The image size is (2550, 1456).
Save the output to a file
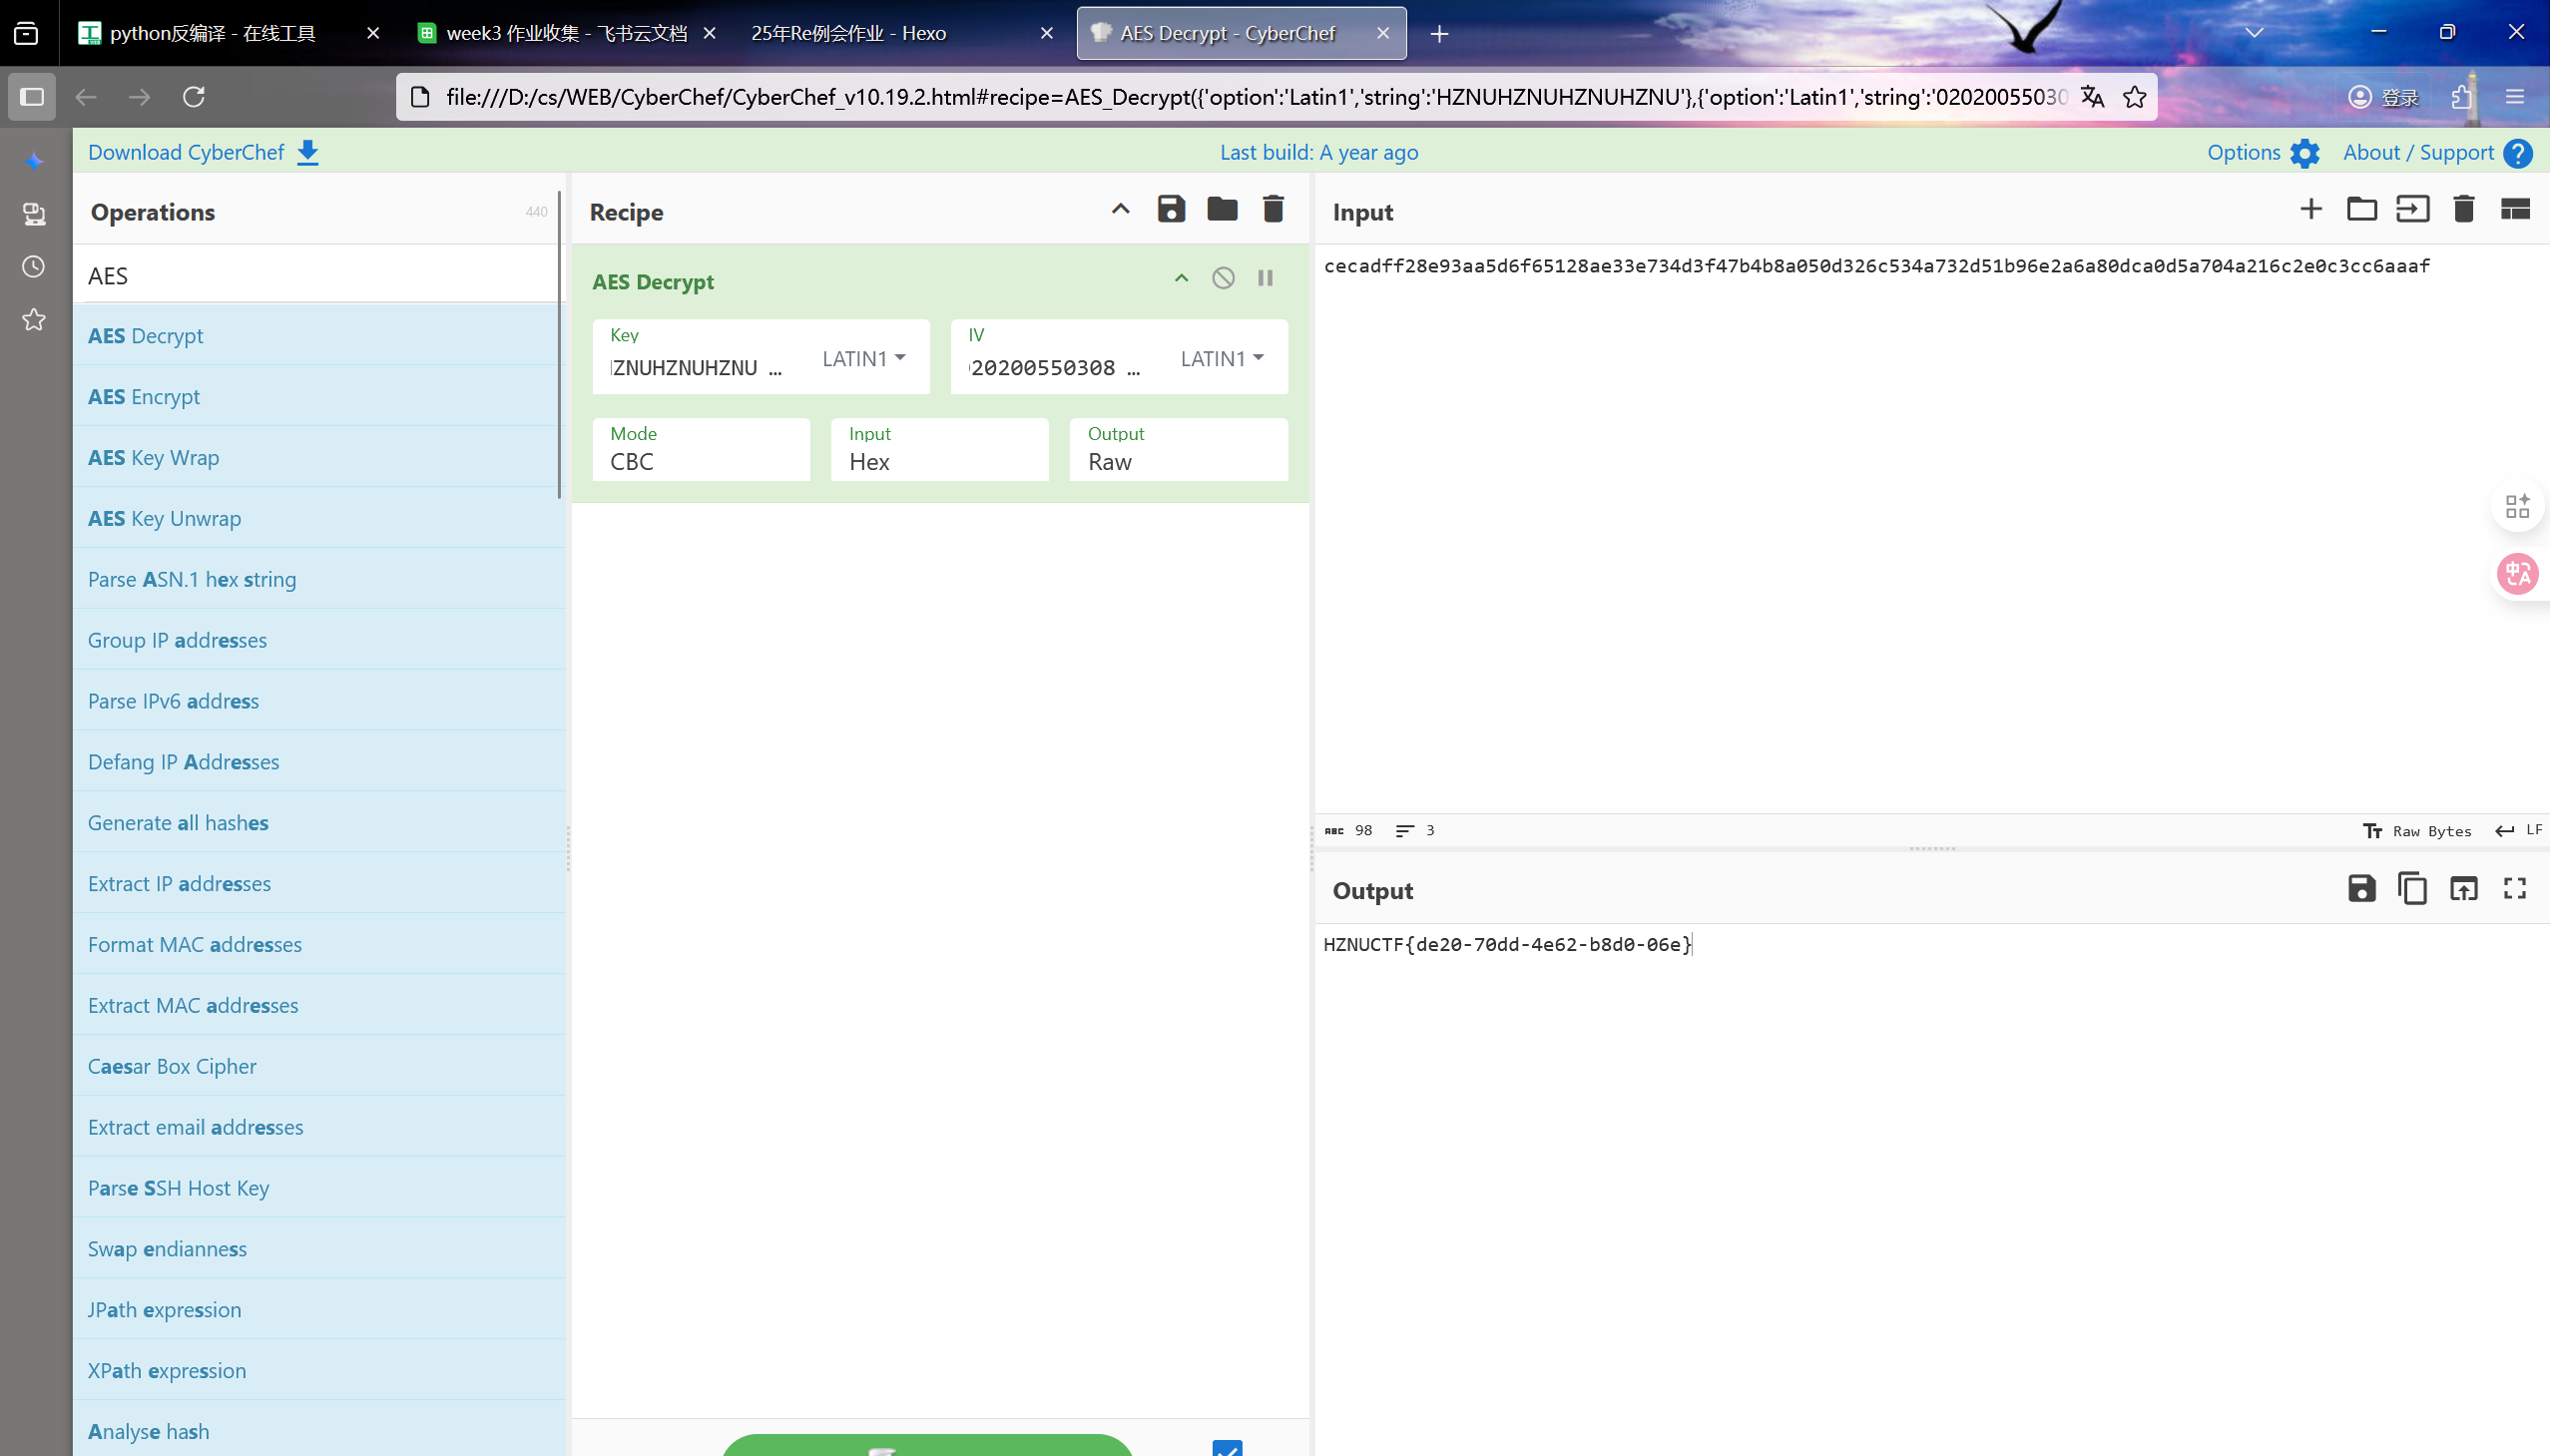(2361, 888)
